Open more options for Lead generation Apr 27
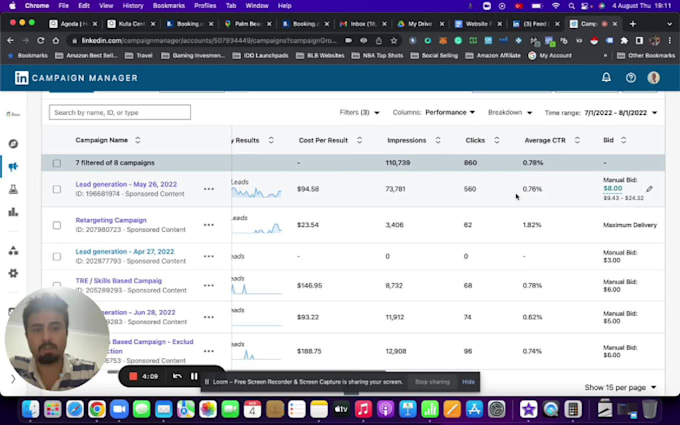This screenshot has height=425, width=680. click(x=209, y=256)
